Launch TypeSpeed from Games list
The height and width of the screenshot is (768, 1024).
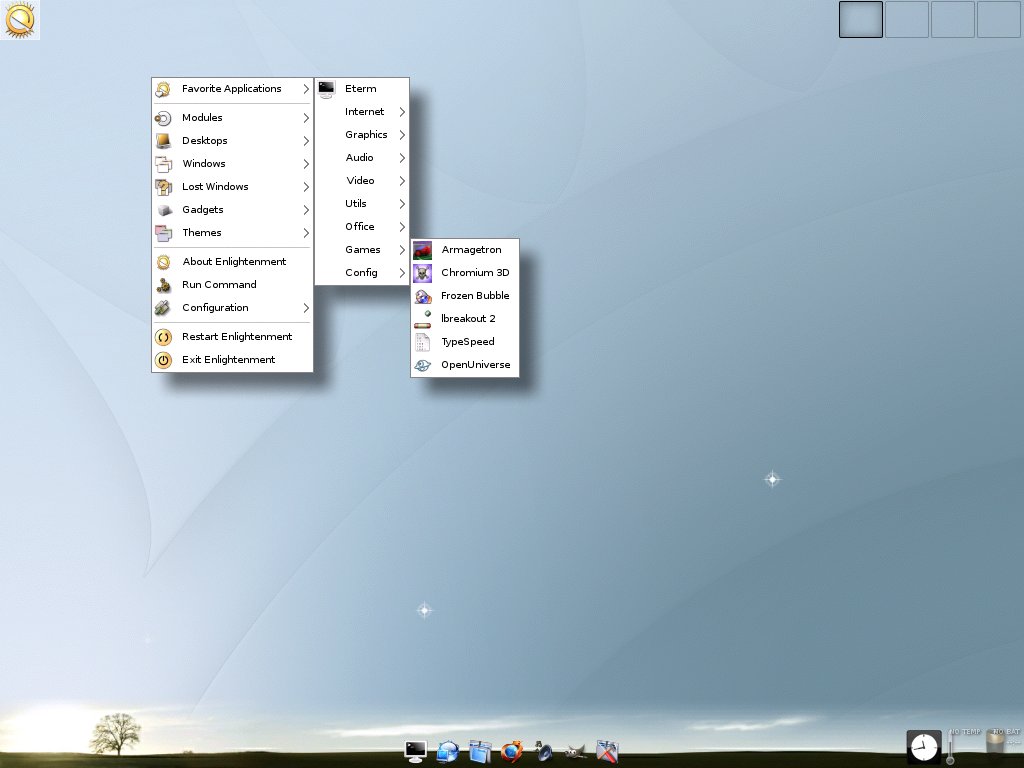point(465,342)
